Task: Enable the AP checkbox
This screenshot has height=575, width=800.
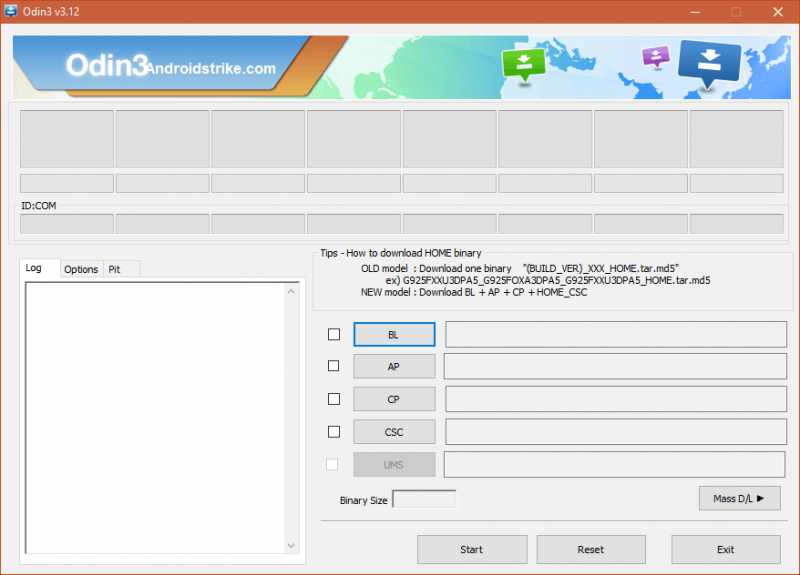Action: point(333,366)
